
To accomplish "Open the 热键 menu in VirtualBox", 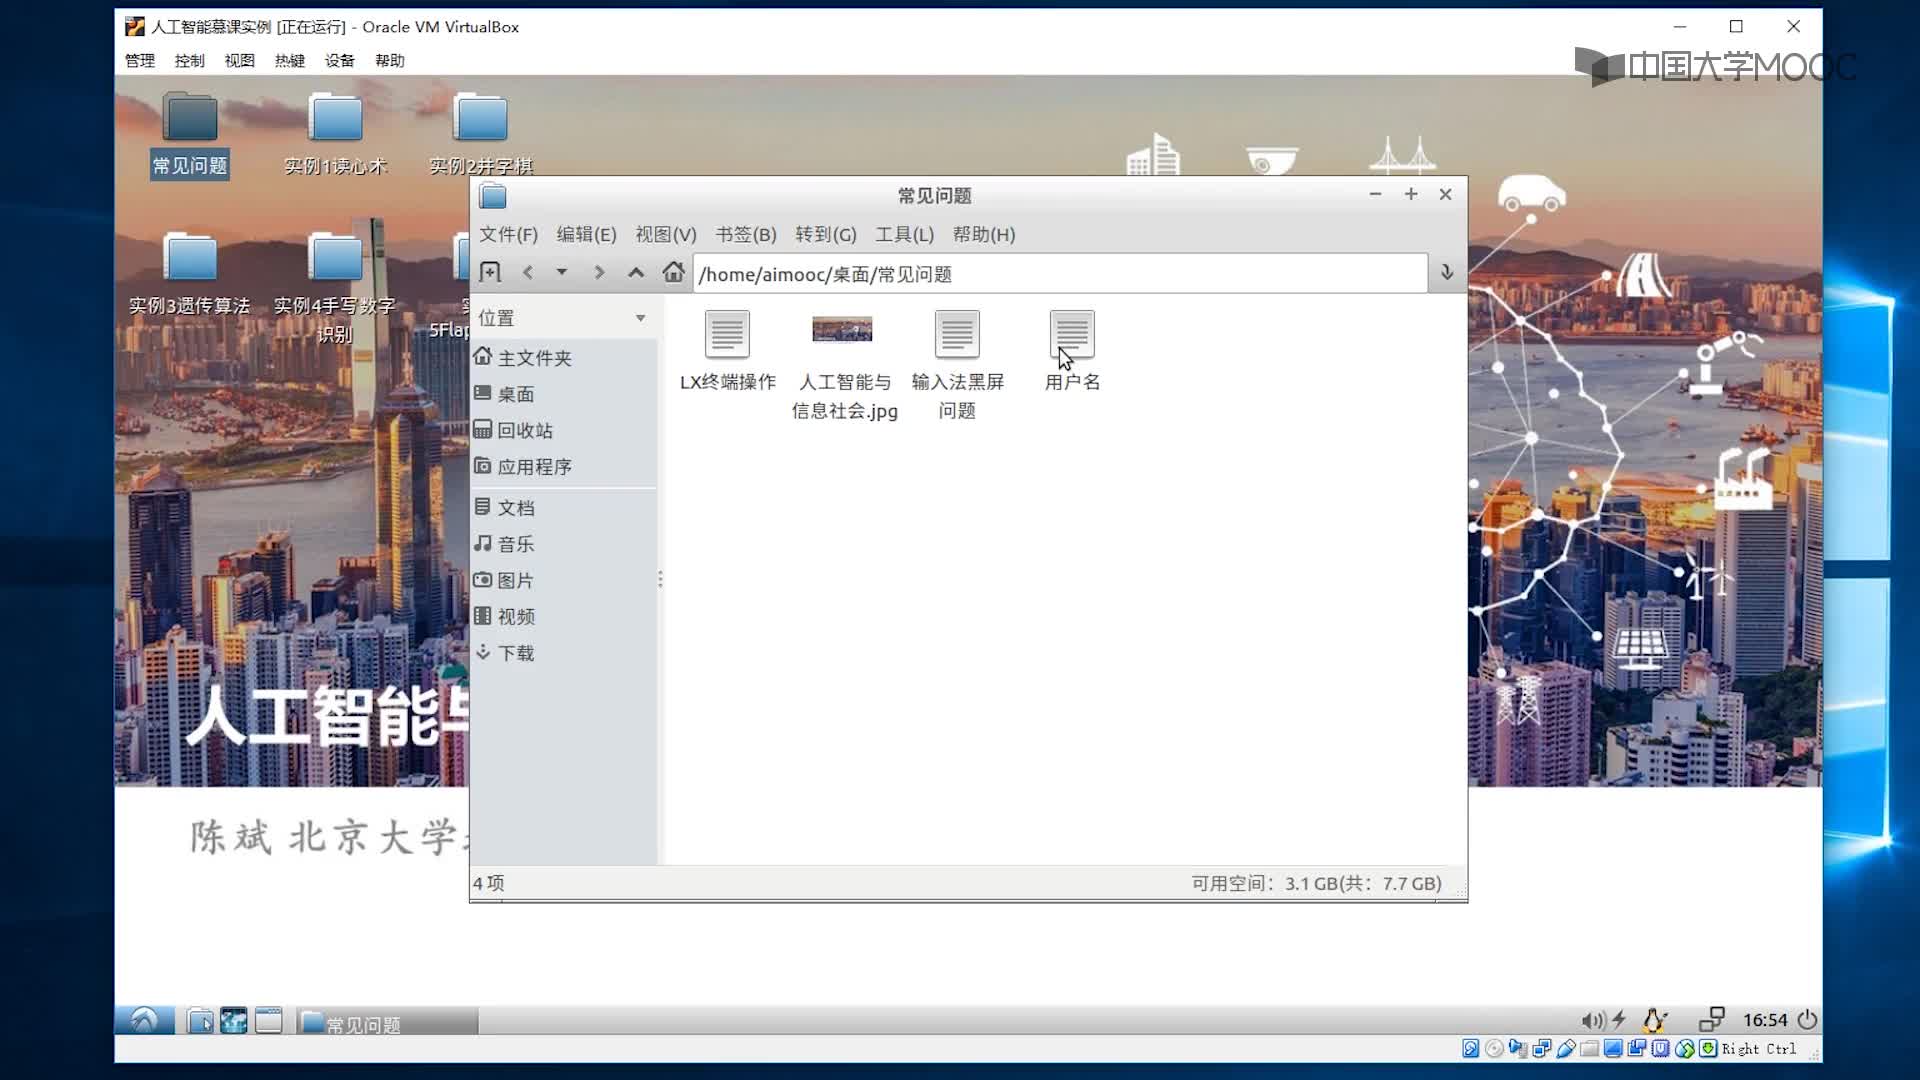I will click(289, 60).
